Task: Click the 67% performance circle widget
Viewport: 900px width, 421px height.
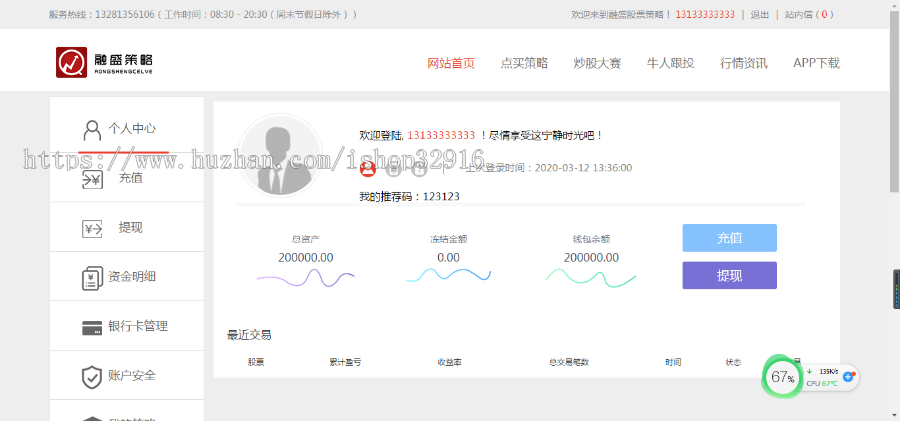Action: [x=782, y=377]
